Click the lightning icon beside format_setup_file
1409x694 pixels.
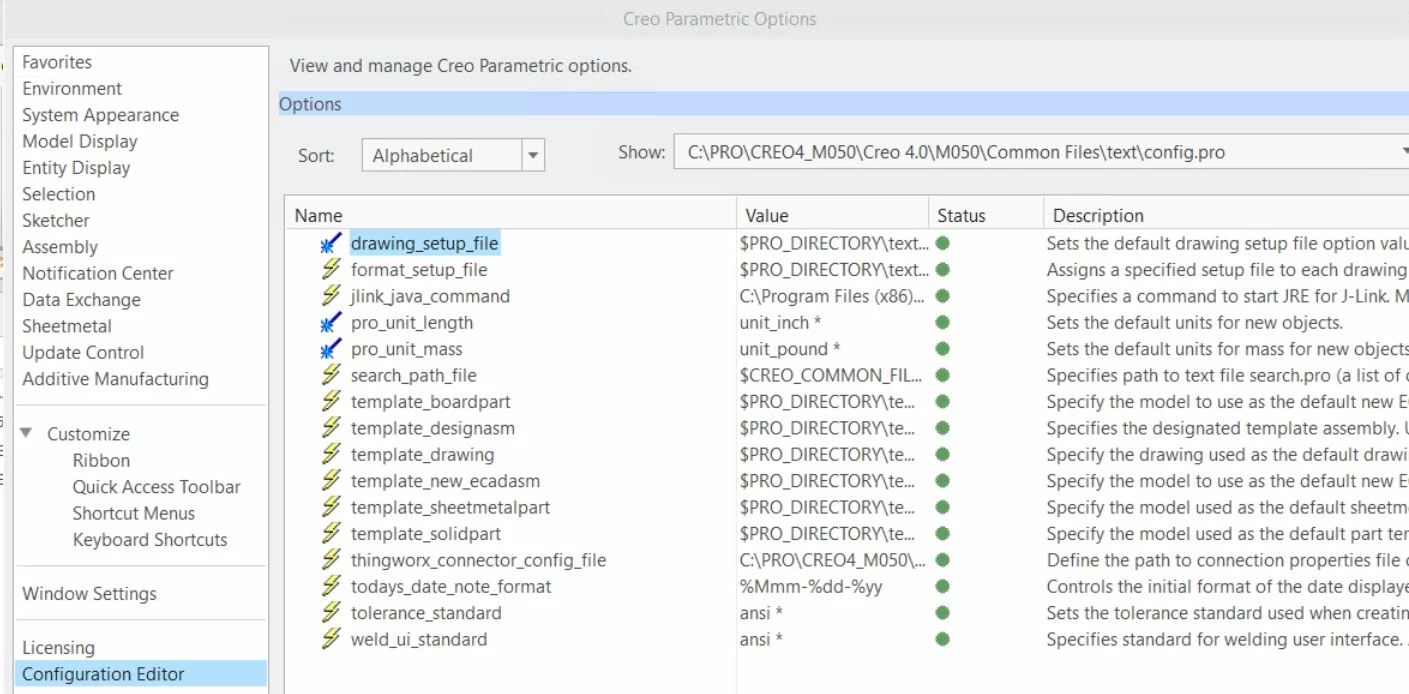pyautogui.click(x=331, y=269)
